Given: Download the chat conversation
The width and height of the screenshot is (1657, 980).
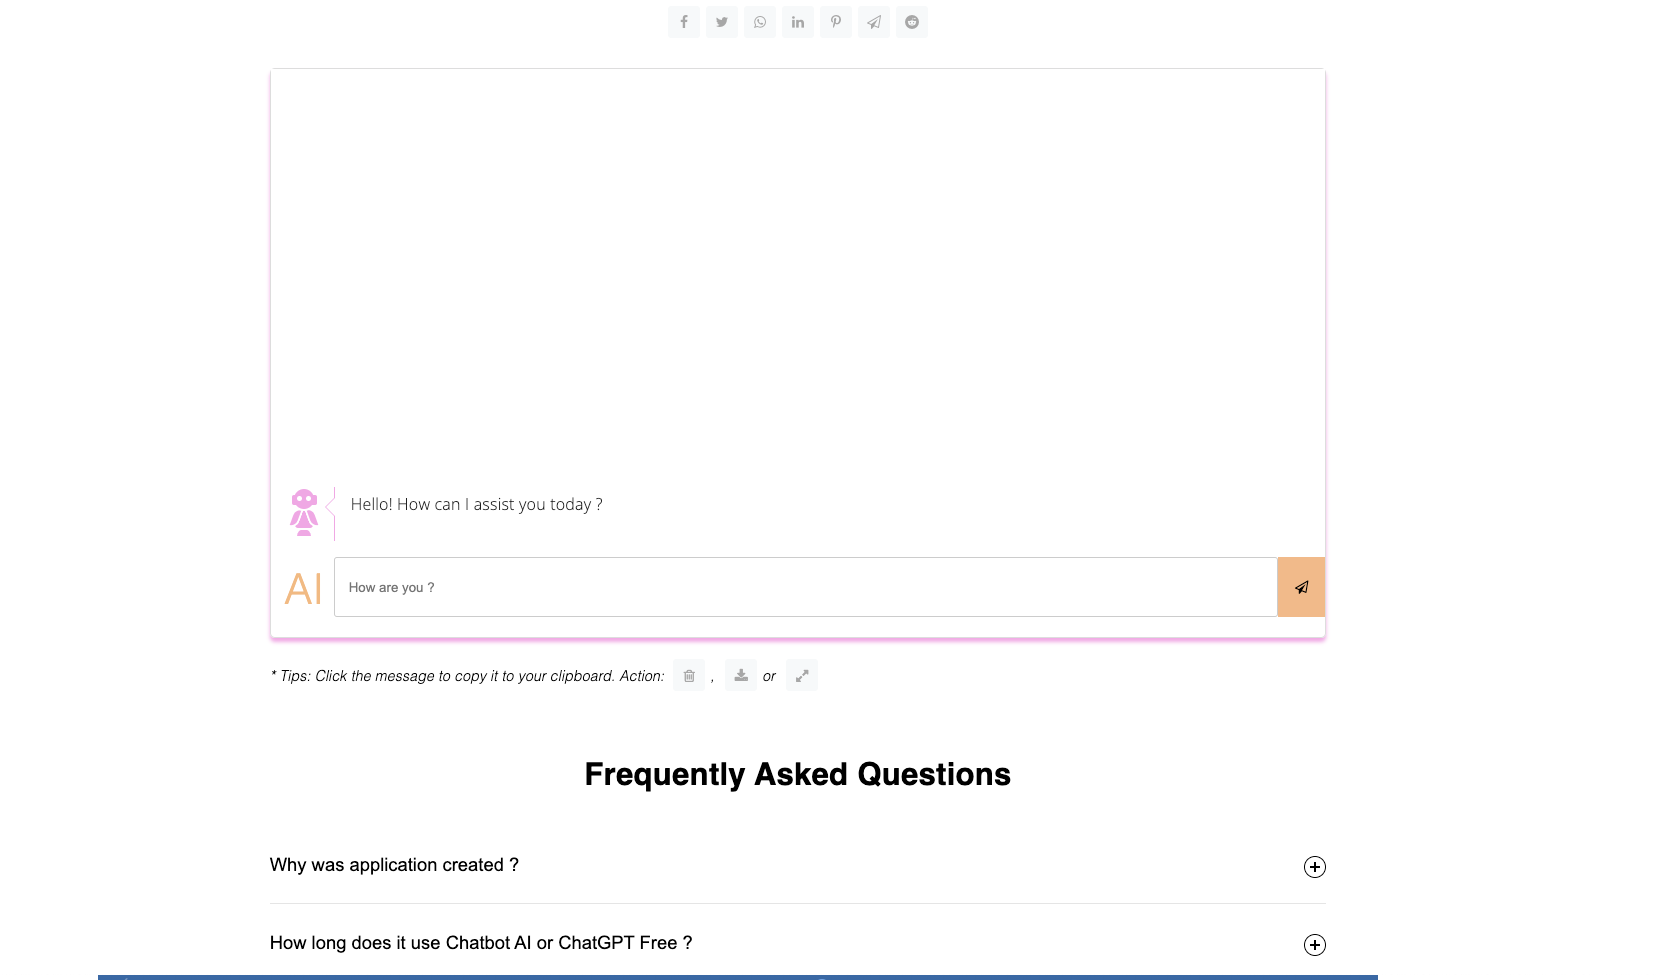Looking at the screenshot, I should coord(741,676).
